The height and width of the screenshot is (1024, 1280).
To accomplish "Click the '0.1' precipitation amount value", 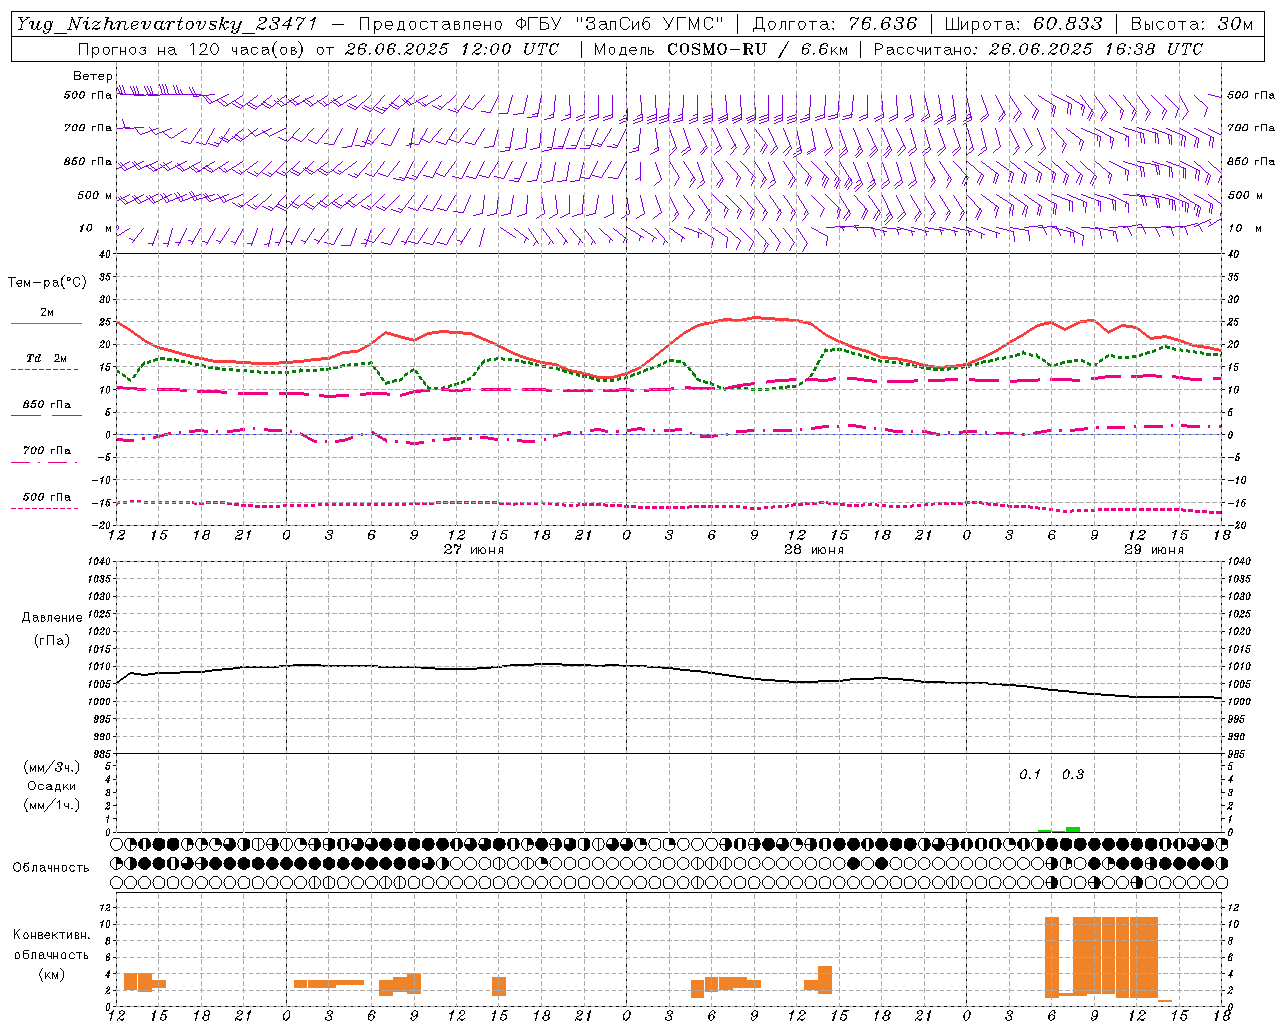I will coord(1030,775).
